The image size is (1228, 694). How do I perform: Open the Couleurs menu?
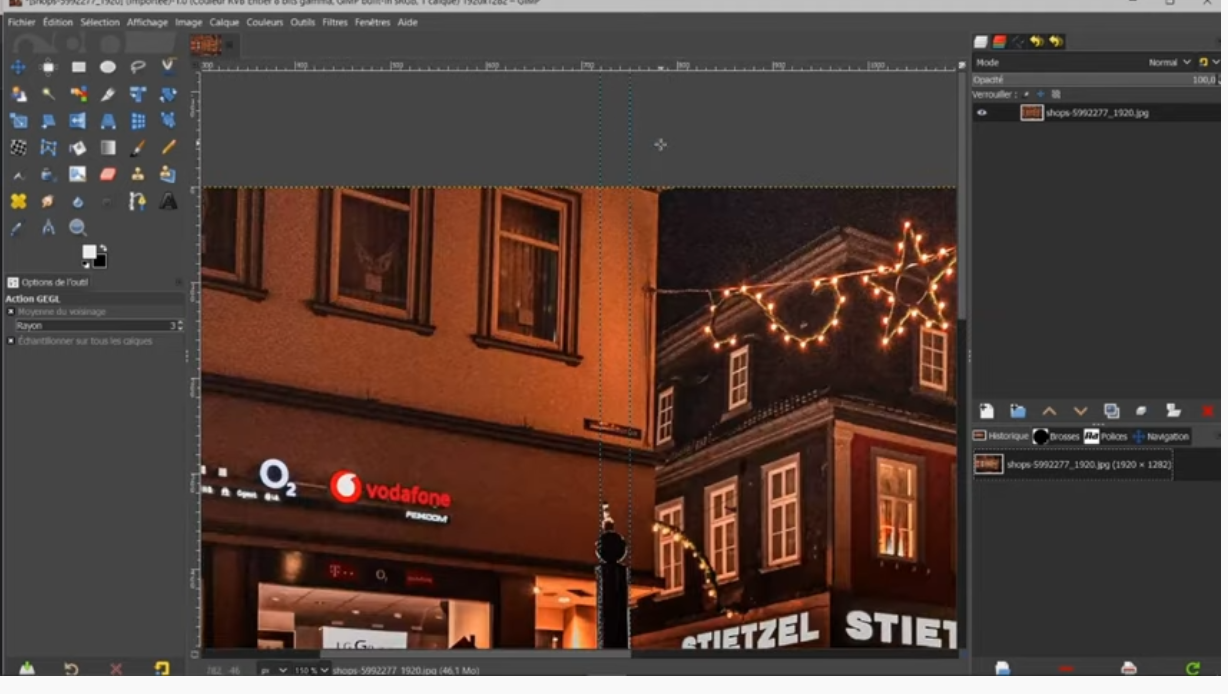(x=265, y=22)
